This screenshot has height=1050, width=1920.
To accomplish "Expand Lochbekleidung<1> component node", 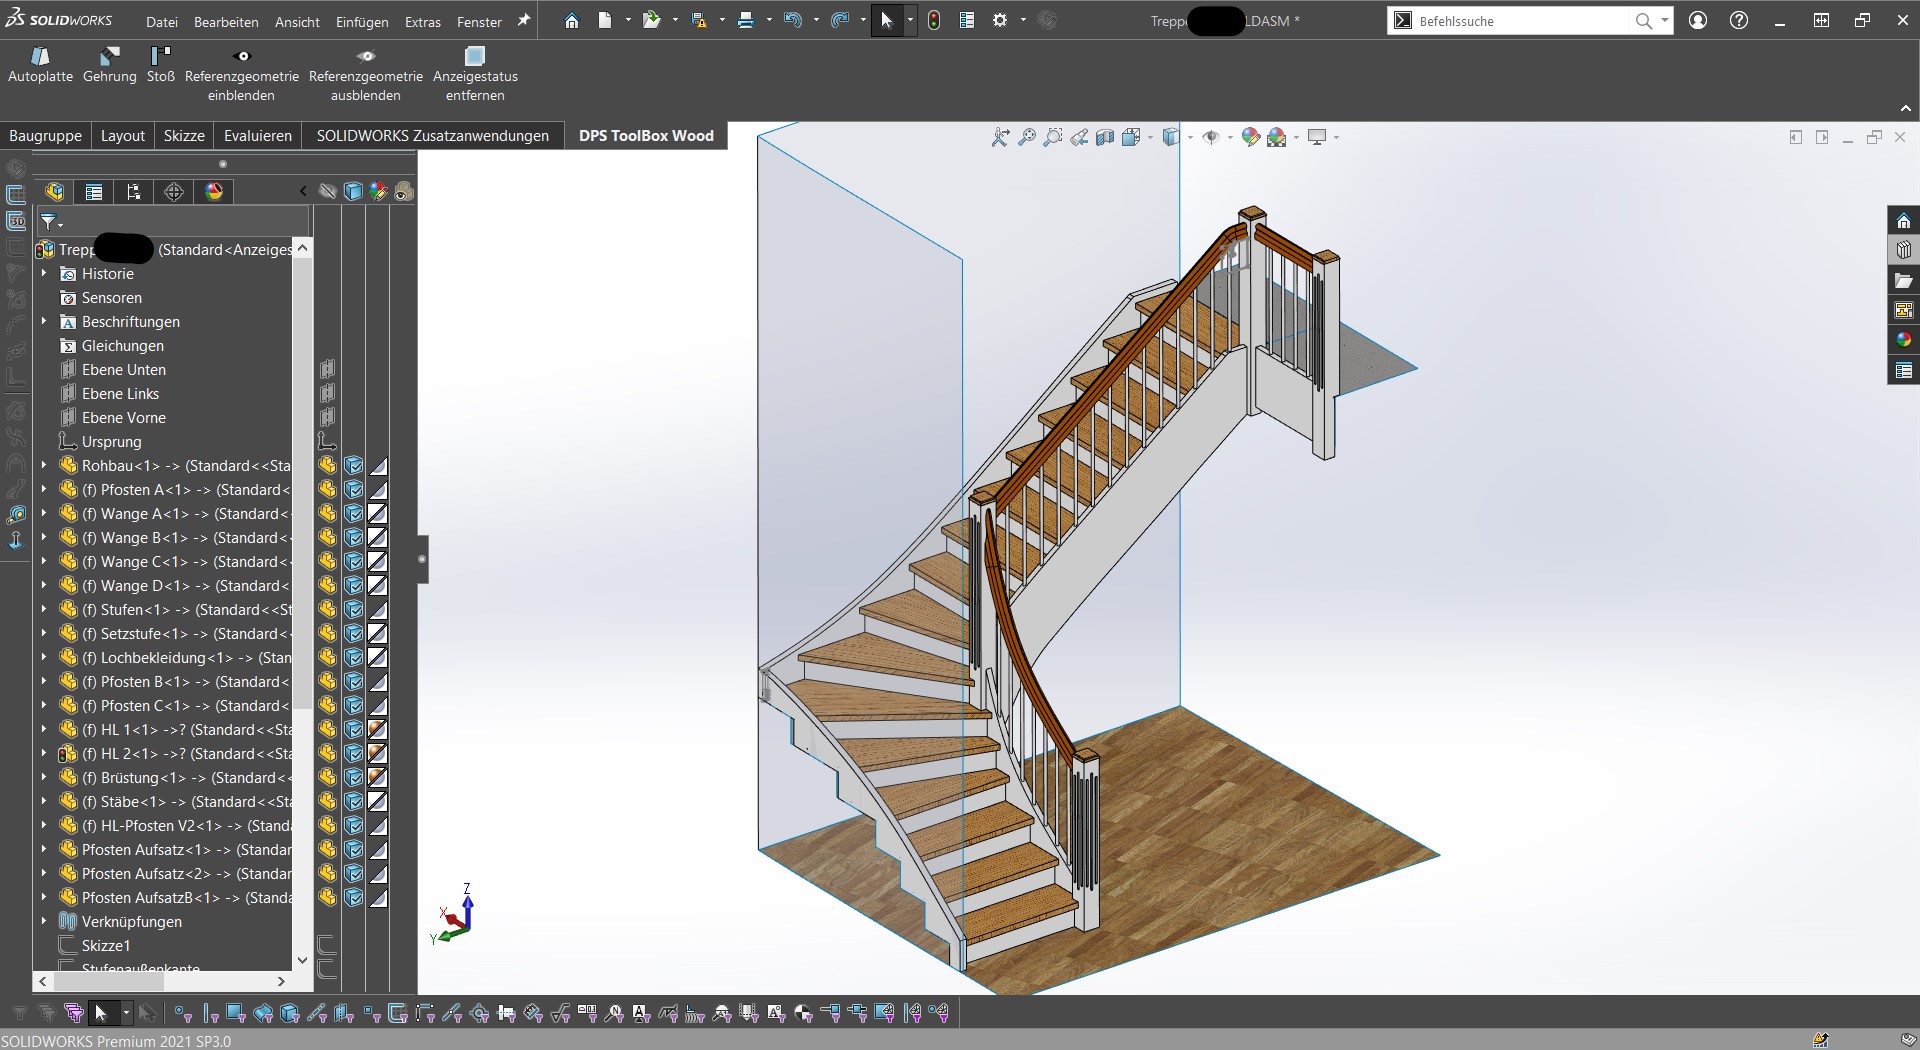I will [x=44, y=657].
